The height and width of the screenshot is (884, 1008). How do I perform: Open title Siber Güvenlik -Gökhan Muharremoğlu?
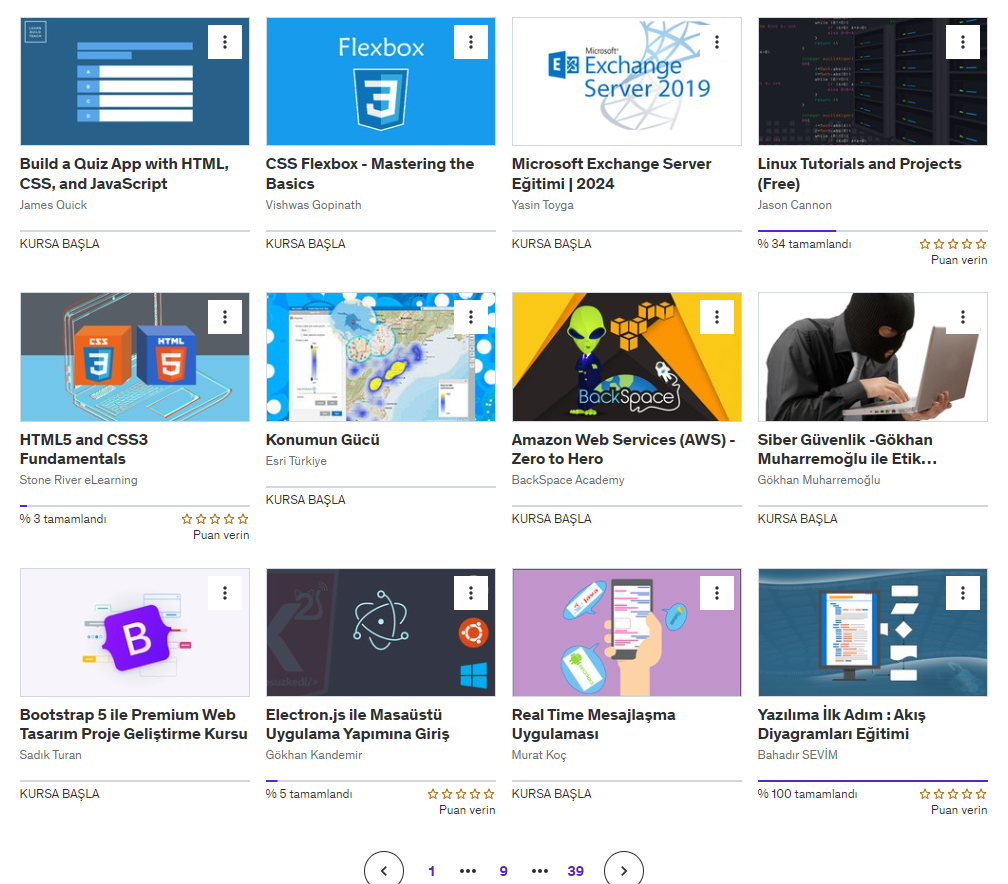click(x=847, y=449)
